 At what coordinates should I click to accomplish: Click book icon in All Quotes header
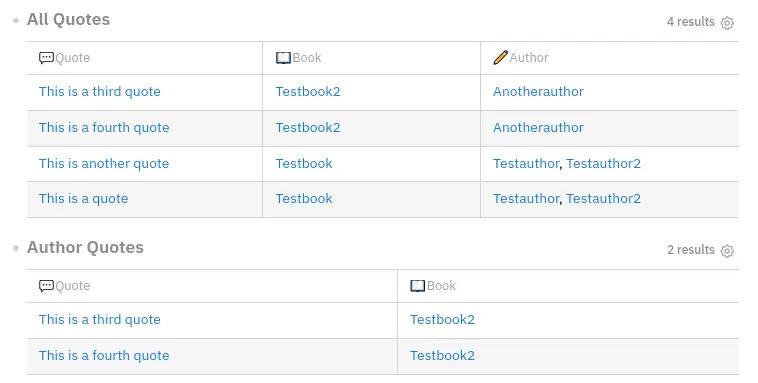coord(283,58)
